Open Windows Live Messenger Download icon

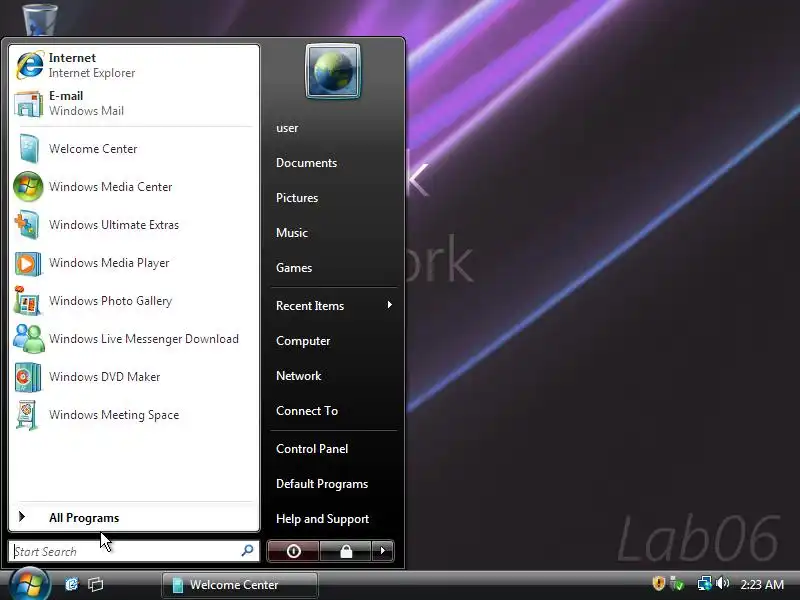tap(29, 339)
